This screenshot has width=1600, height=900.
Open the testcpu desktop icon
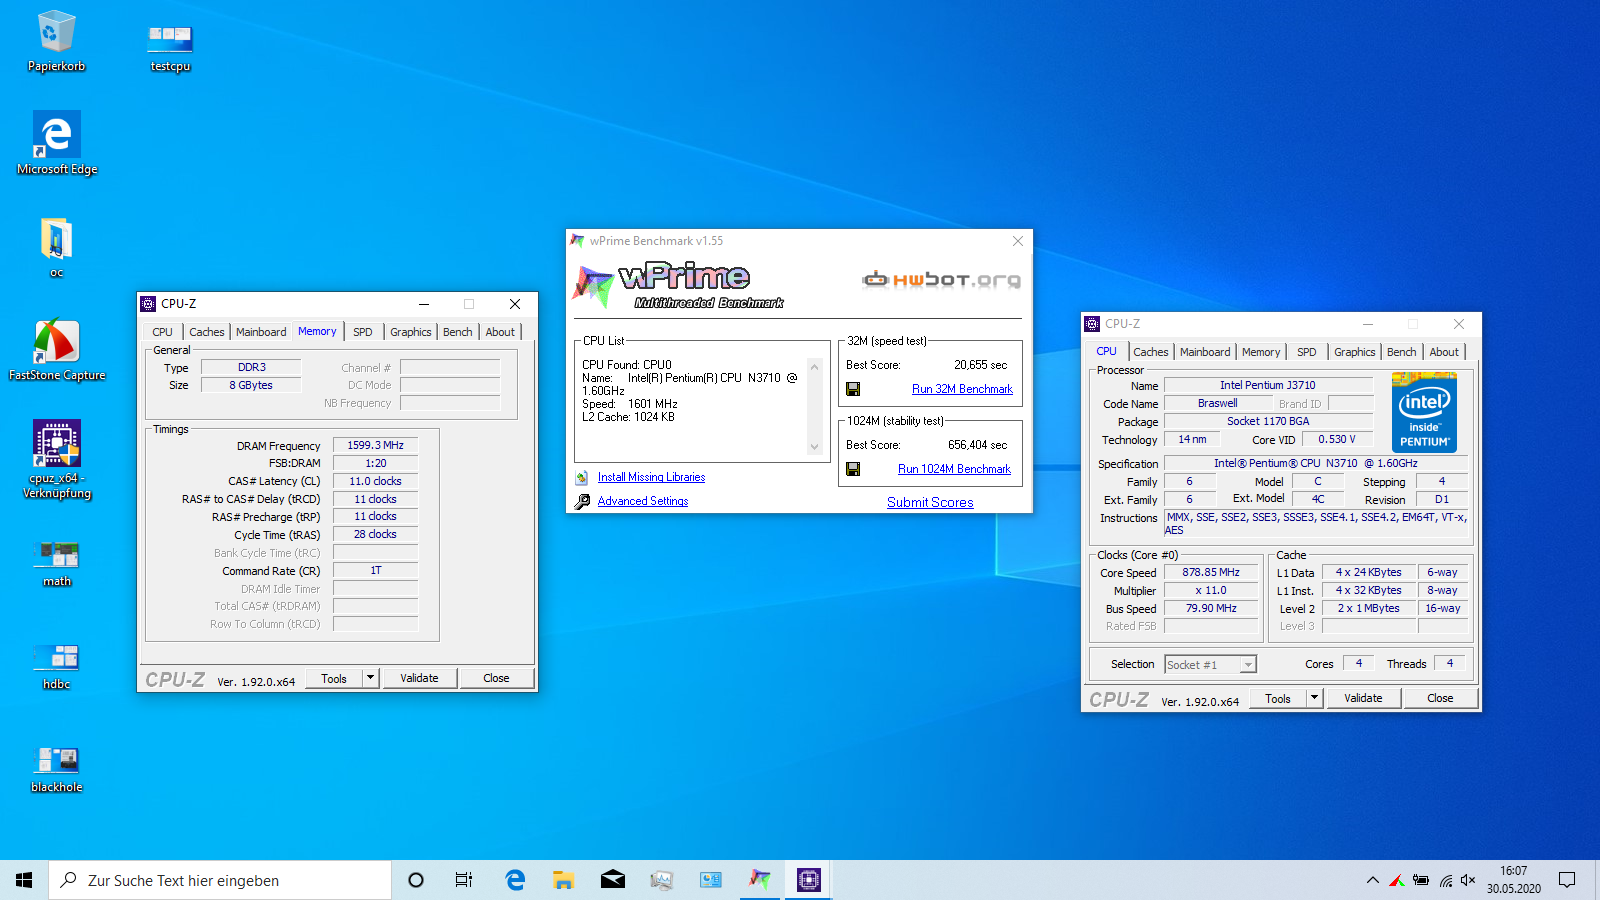pos(170,49)
